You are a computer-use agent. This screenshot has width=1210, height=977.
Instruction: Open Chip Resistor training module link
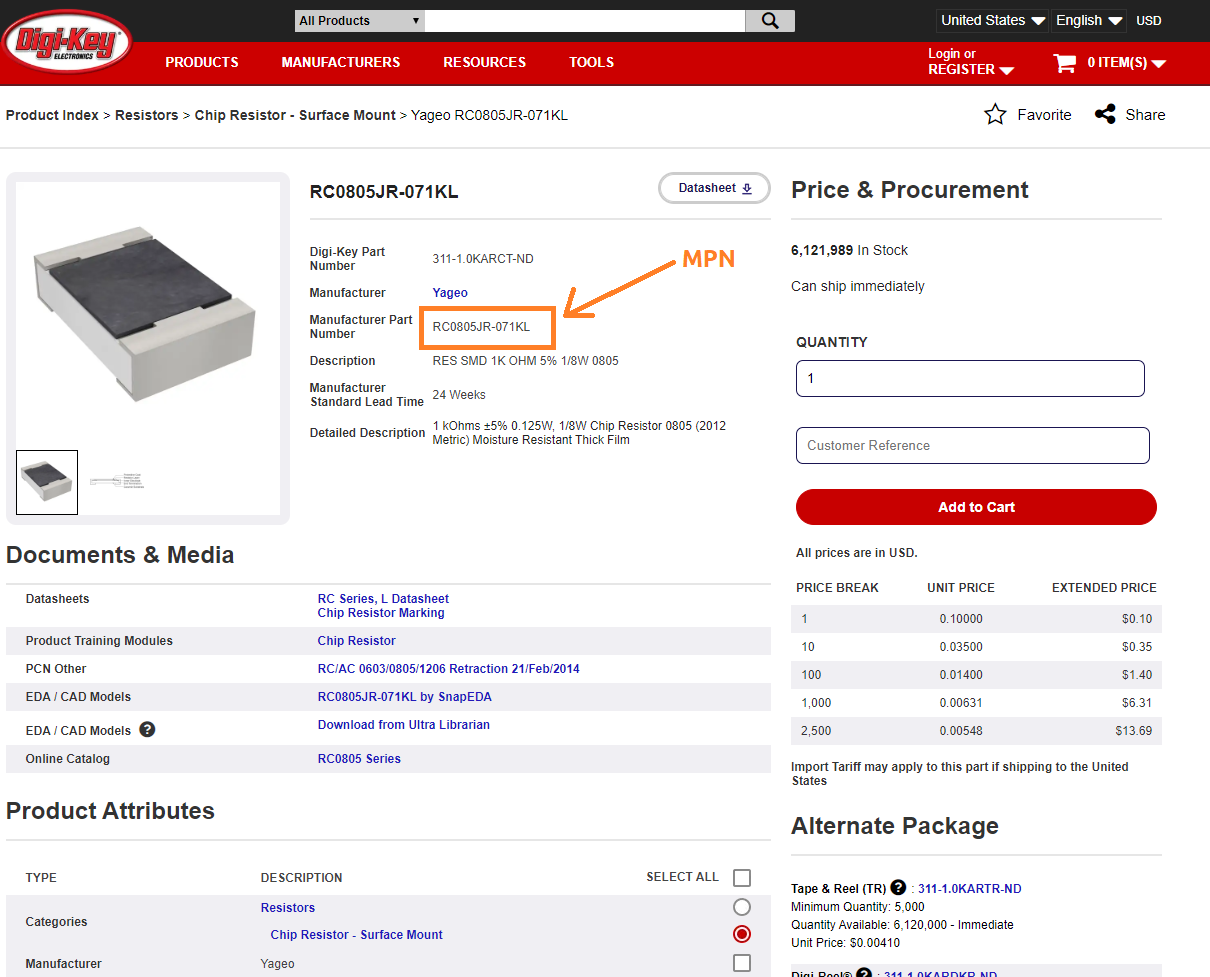357,641
